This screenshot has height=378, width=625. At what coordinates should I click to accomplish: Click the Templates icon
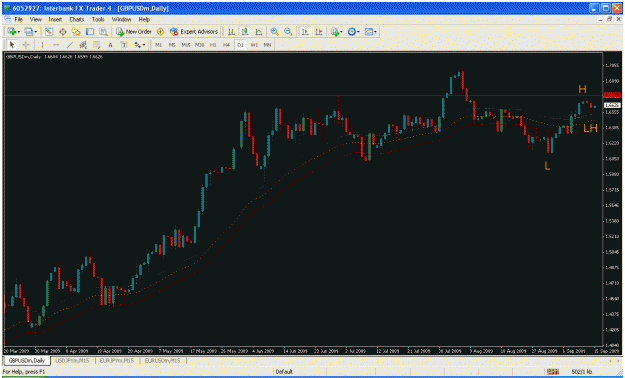click(369, 32)
